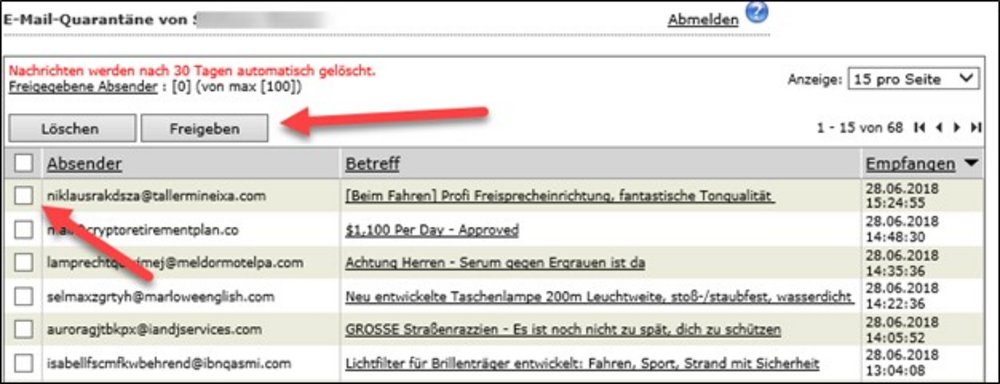Select the checkbox for selmaxzgrtyh@marloweenglish.com
This screenshot has width=1000, height=384.
click(x=24, y=296)
